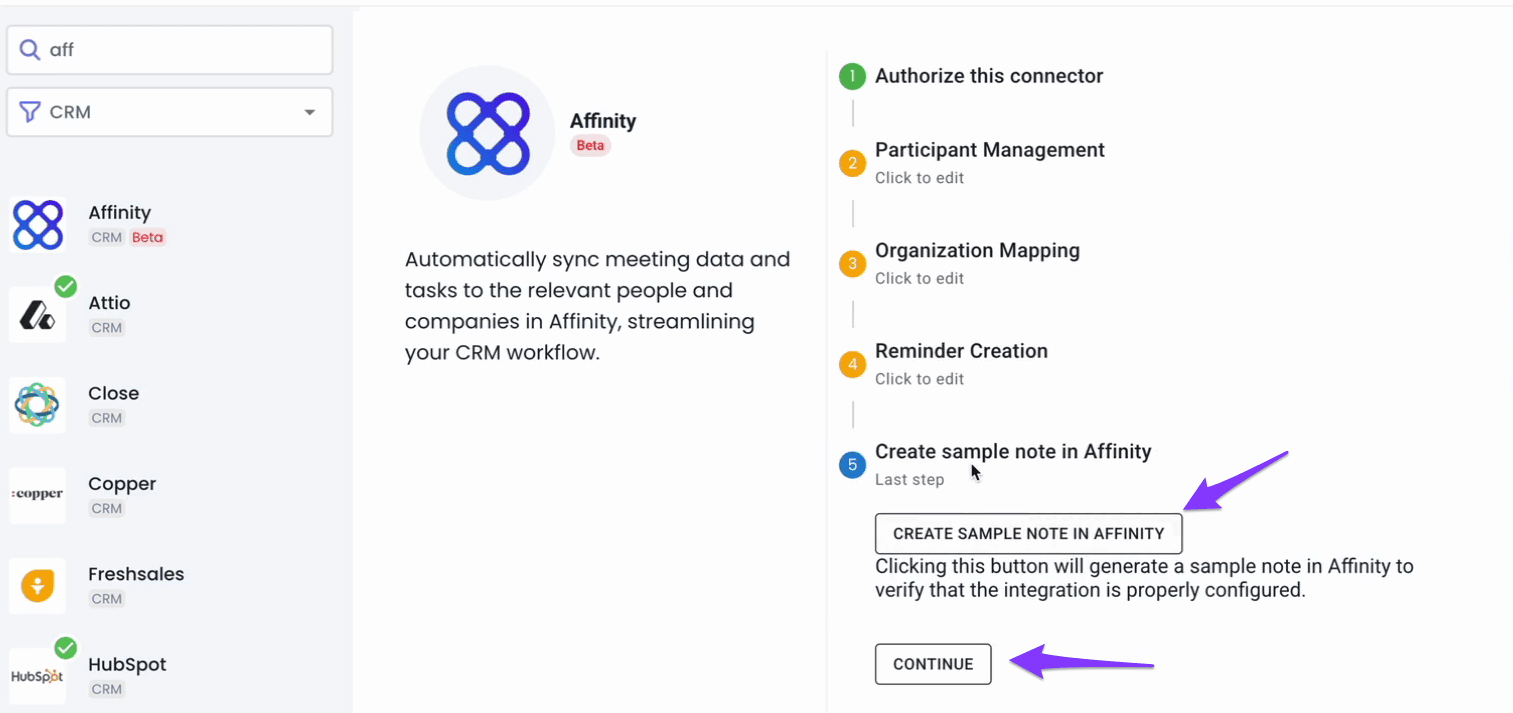Select the Affinity logo in sidebar list
The image size is (1513, 713).
coord(38,224)
